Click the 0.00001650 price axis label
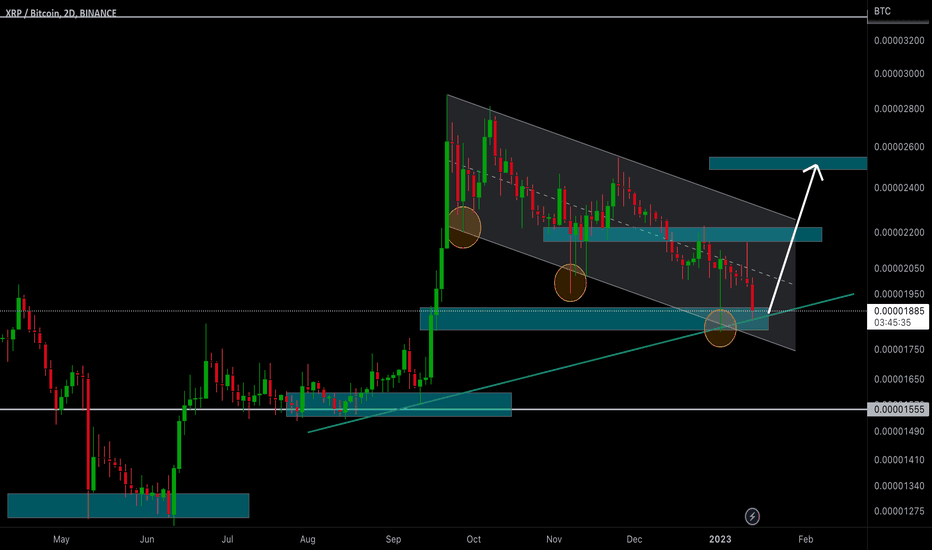This screenshot has width=932, height=550. tap(899, 379)
